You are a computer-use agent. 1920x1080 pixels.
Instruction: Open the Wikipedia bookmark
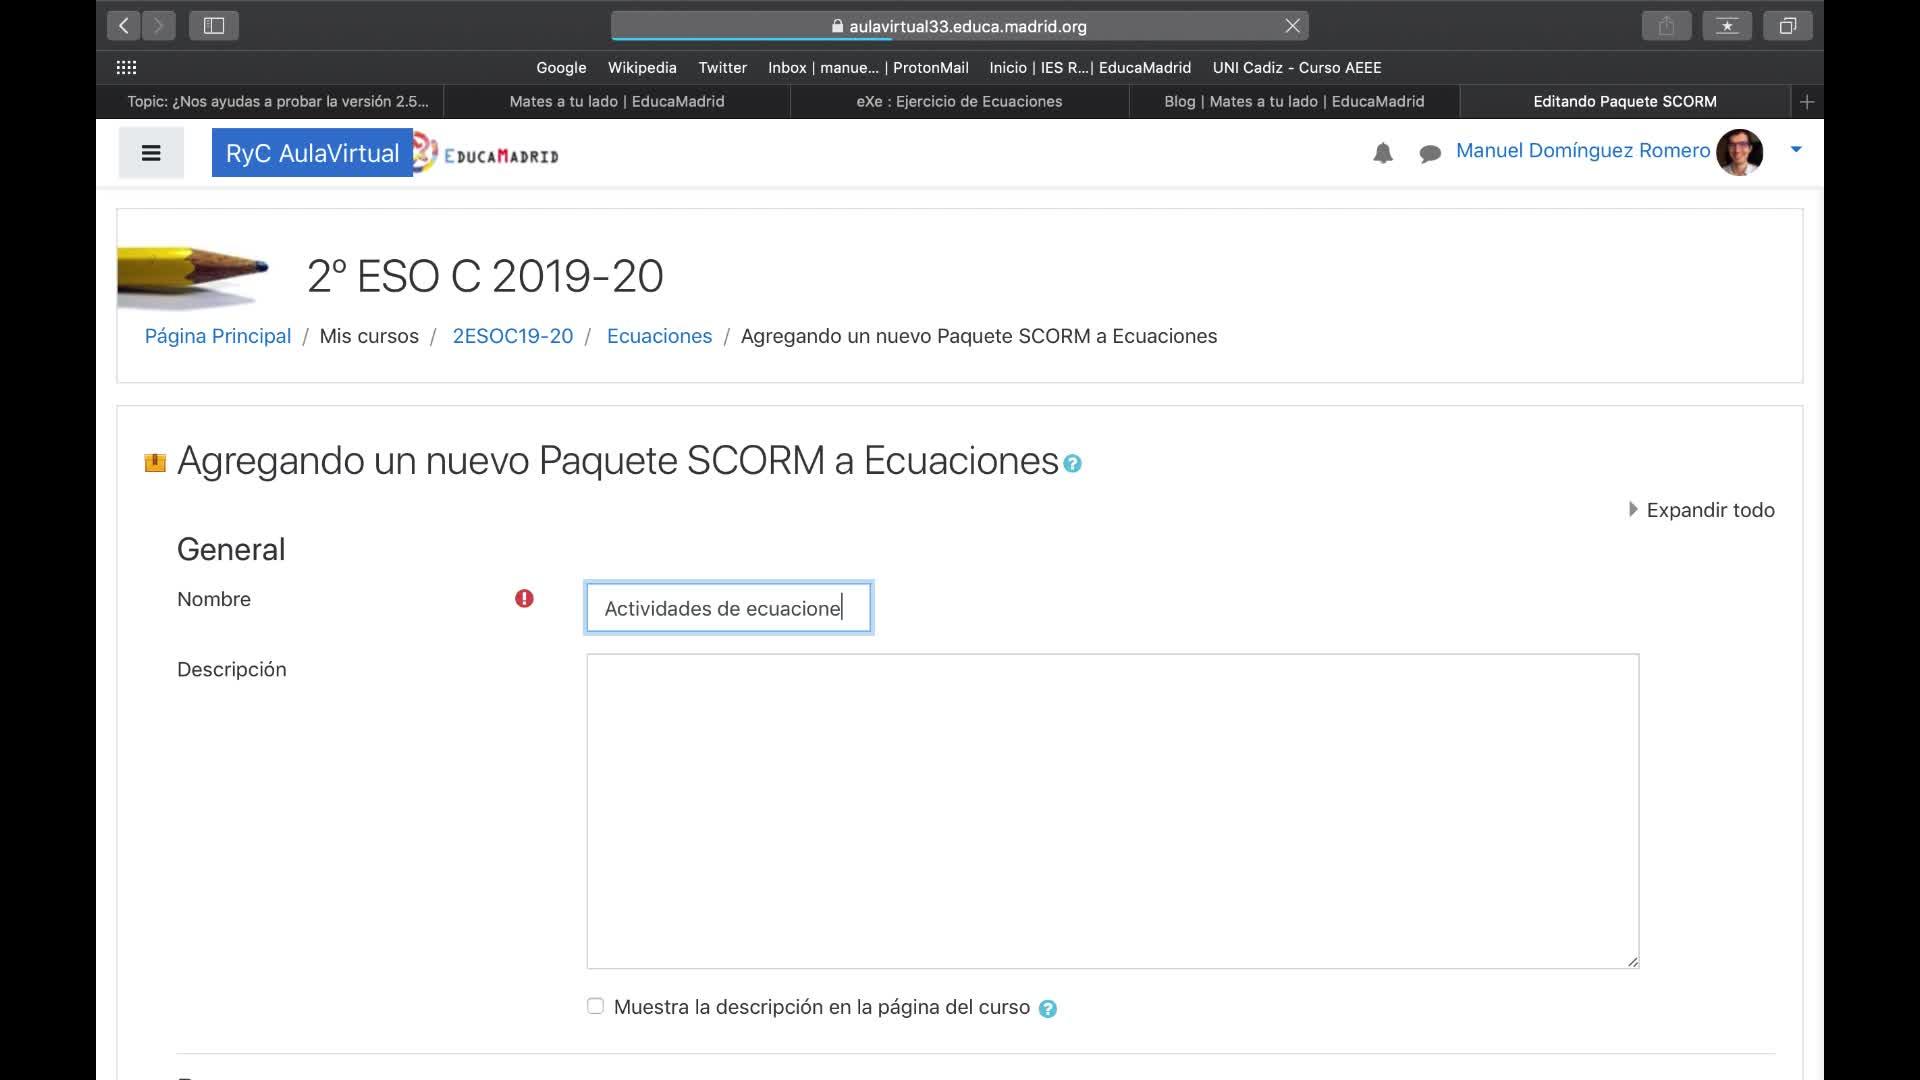(x=641, y=68)
